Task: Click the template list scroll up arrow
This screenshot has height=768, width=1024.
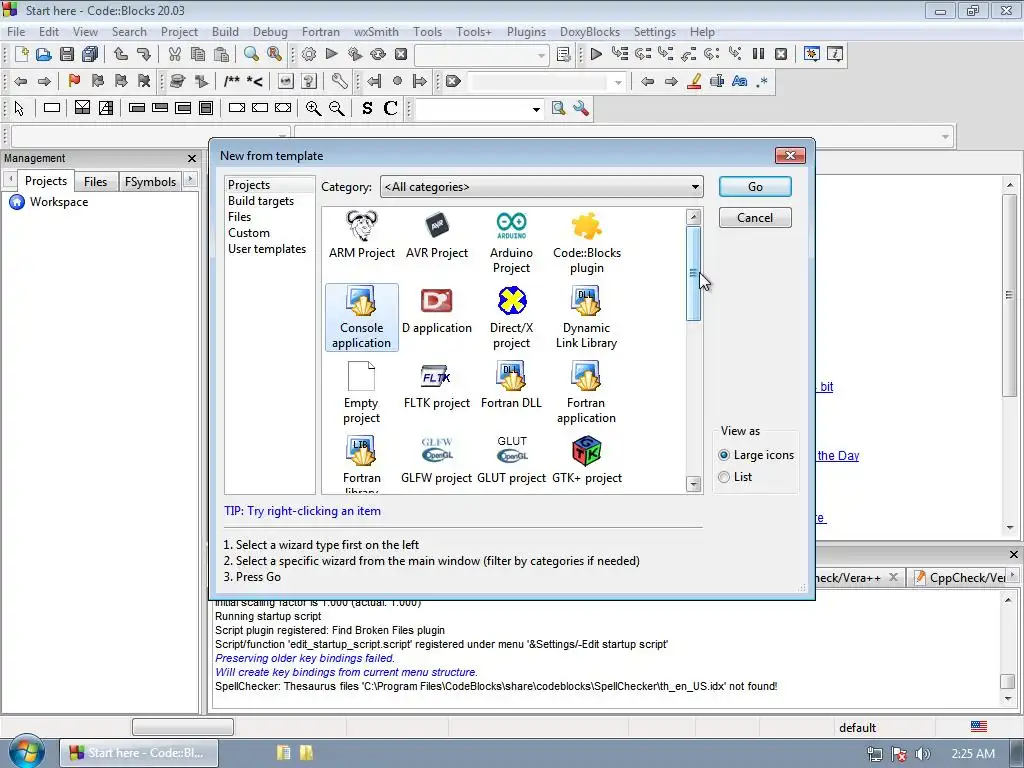Action: 694,217
